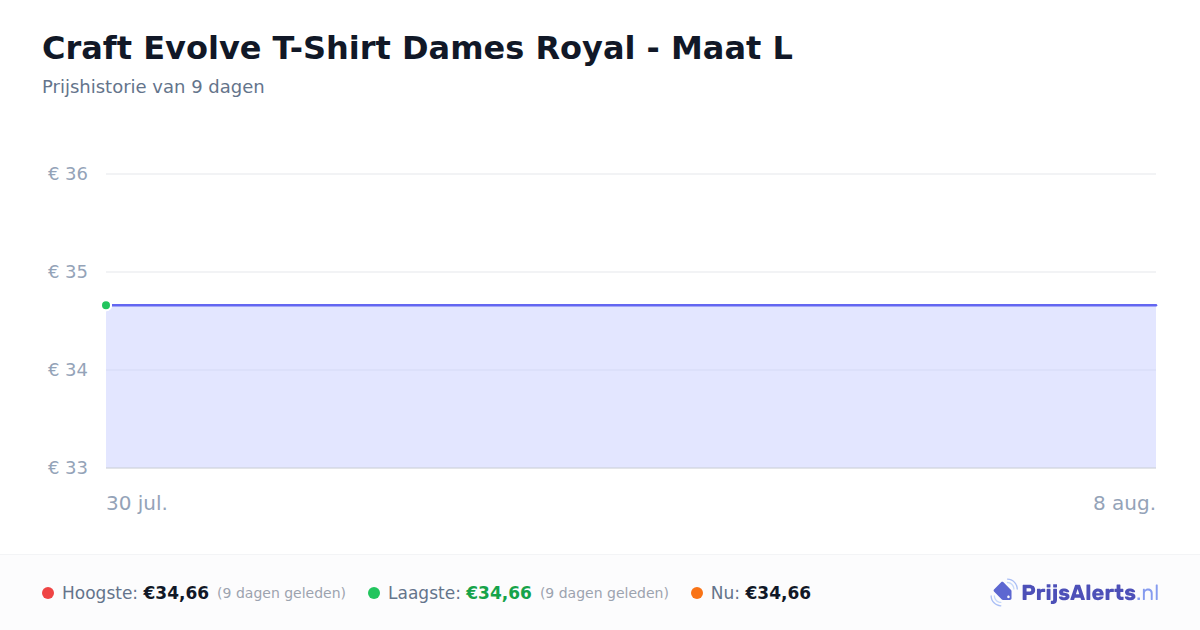Click the '9 dagen geleden' text after Hoogste
The image size is (1200, 630).
pyautogui.click(x=281, y=593)
